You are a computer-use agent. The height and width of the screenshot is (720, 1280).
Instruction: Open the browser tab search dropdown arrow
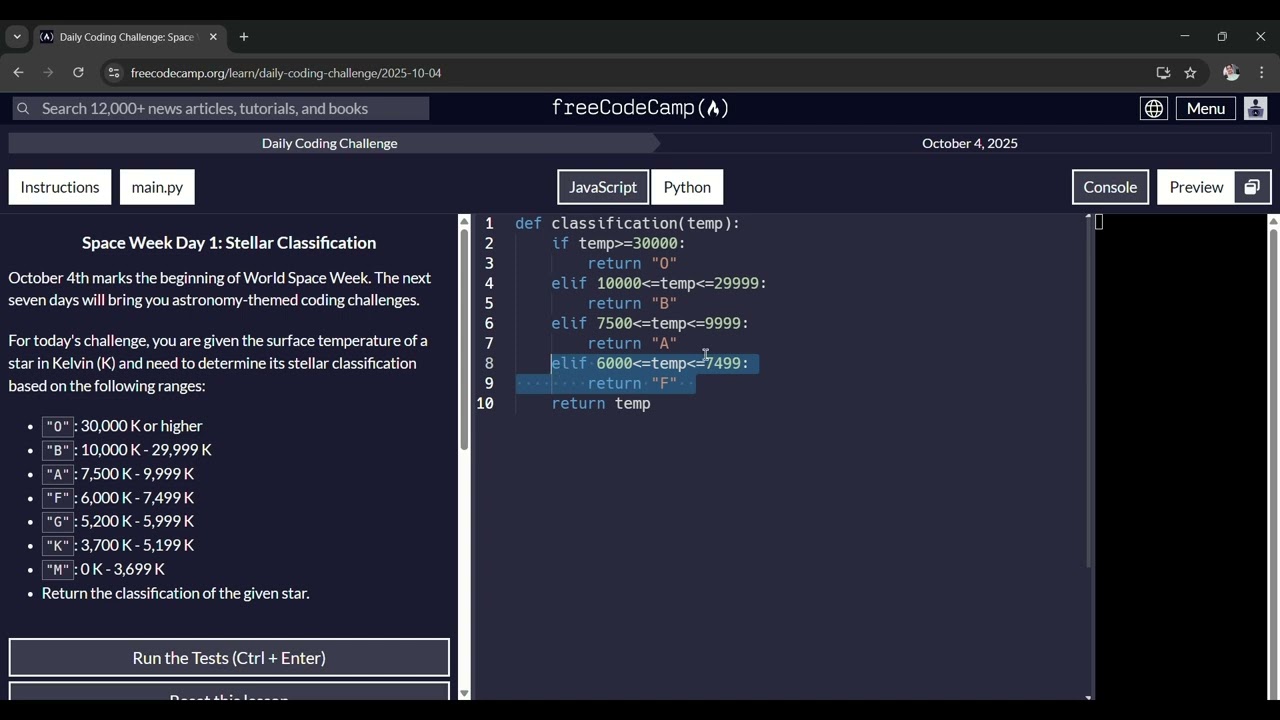pyautogui.click(x=17, y=37)
